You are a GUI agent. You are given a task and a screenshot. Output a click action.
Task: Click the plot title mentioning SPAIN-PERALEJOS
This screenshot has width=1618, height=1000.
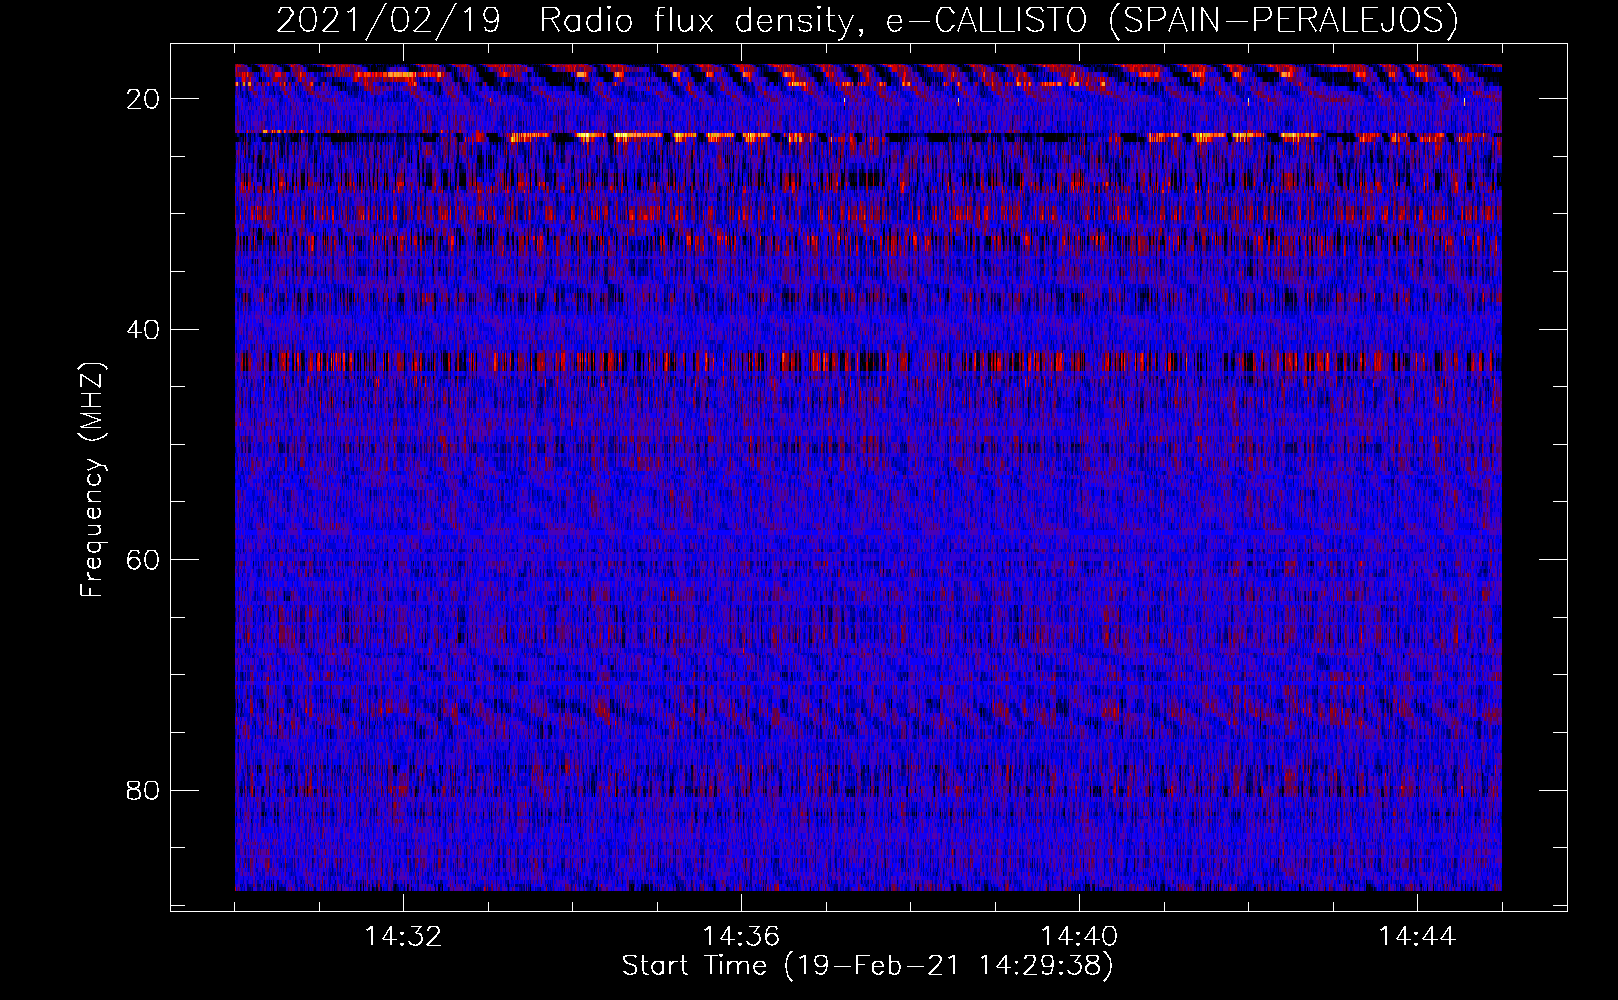click(867, 20)
